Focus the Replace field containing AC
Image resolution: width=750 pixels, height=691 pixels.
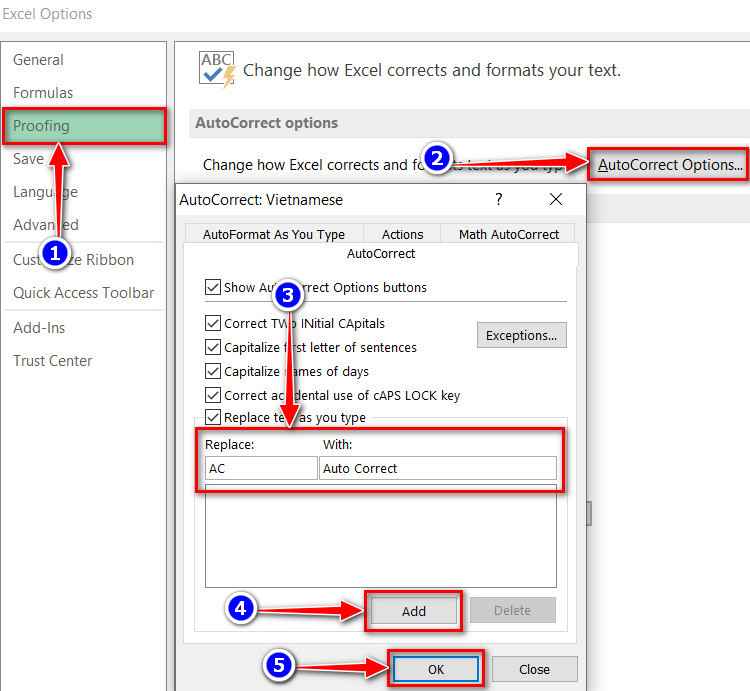pos(261,468)
